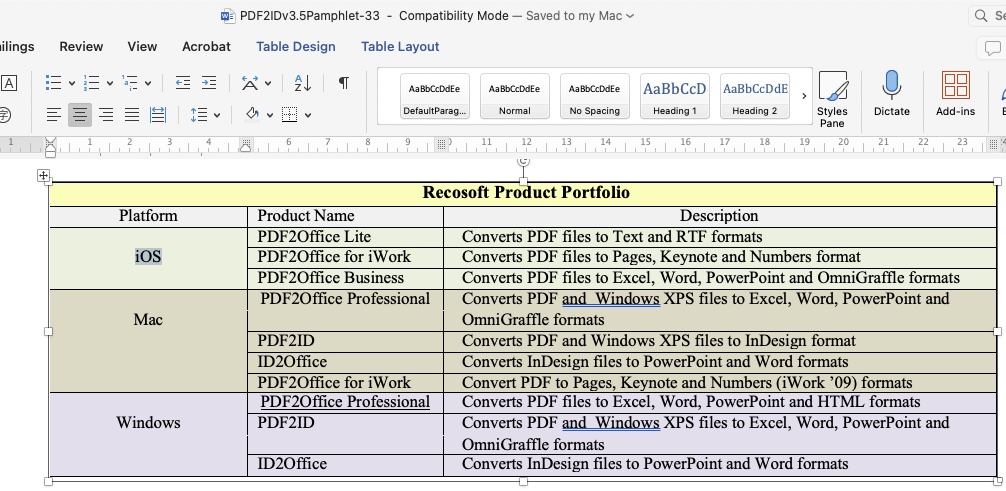The image size is (1006, 491).
Task: Click the table move handle icon
Action: pyautogui.click(x=43, y=175)
